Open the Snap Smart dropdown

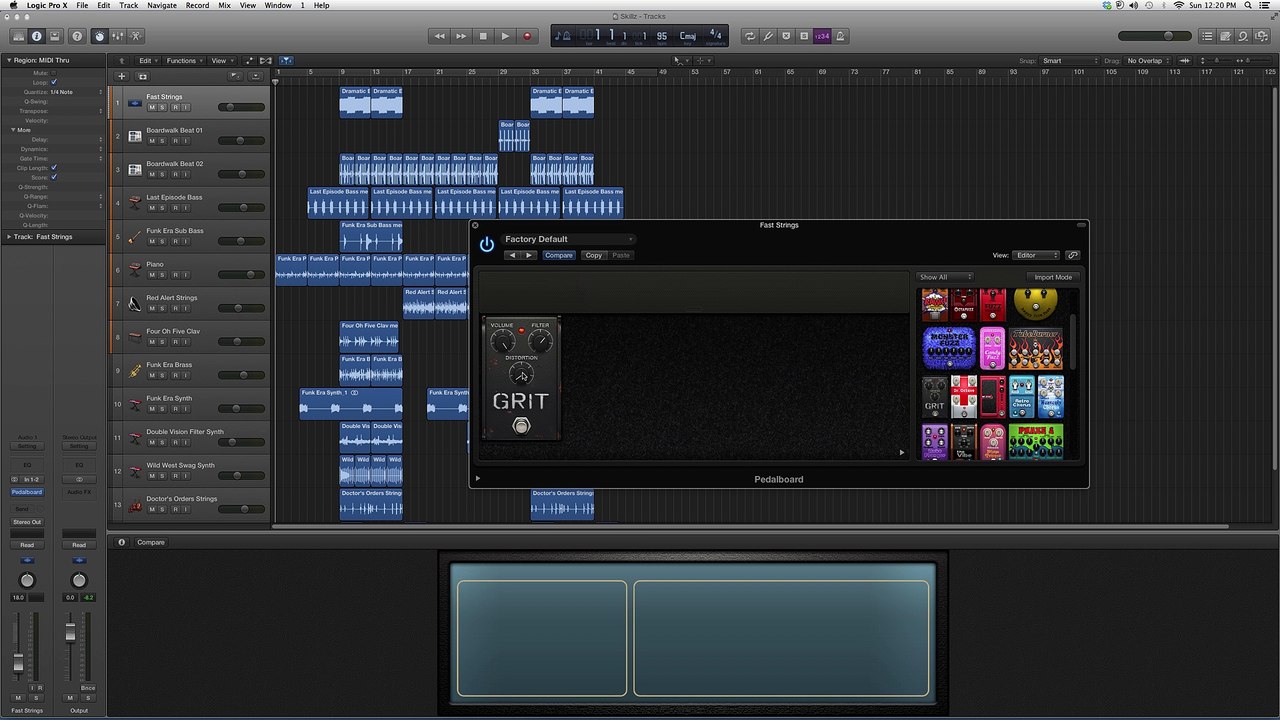pyautogui.click(x=1069, y=61)
